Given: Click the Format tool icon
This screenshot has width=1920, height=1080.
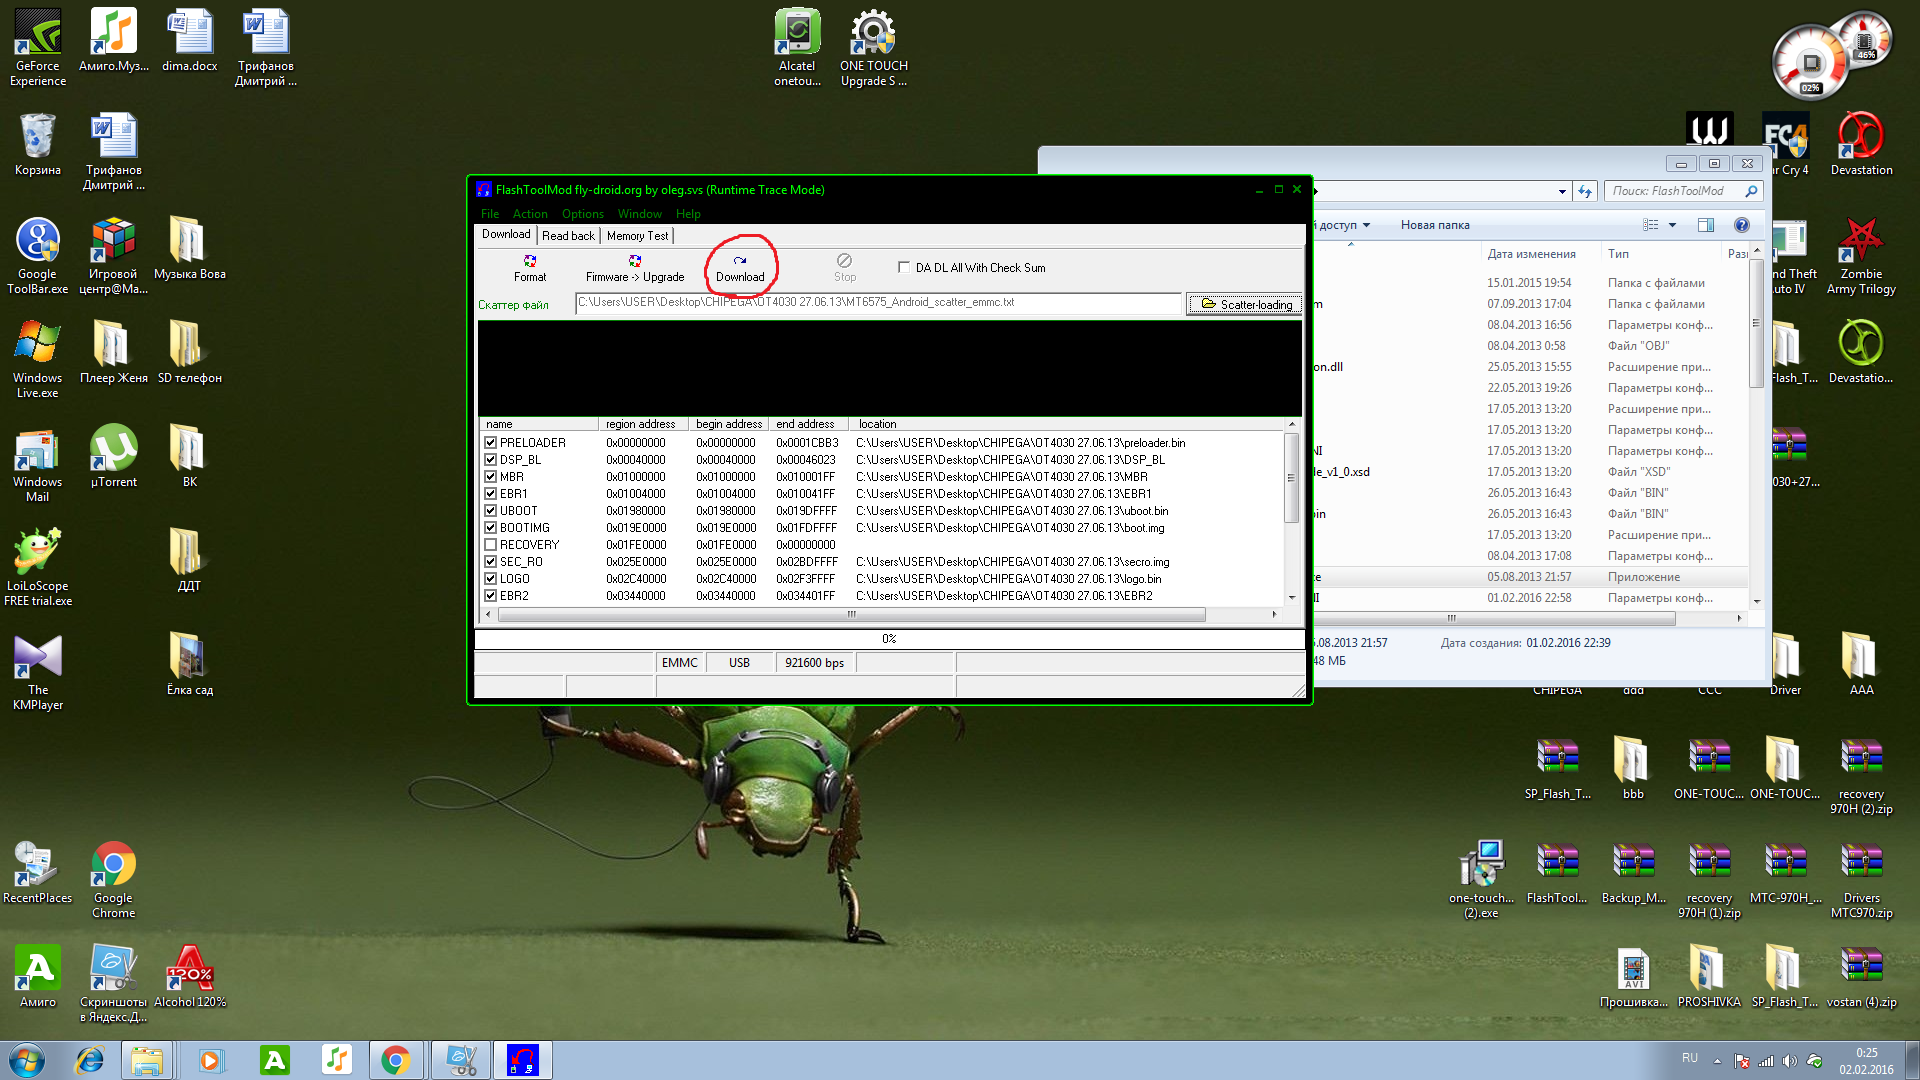Looking at the screenshot, I should [530, 261].
